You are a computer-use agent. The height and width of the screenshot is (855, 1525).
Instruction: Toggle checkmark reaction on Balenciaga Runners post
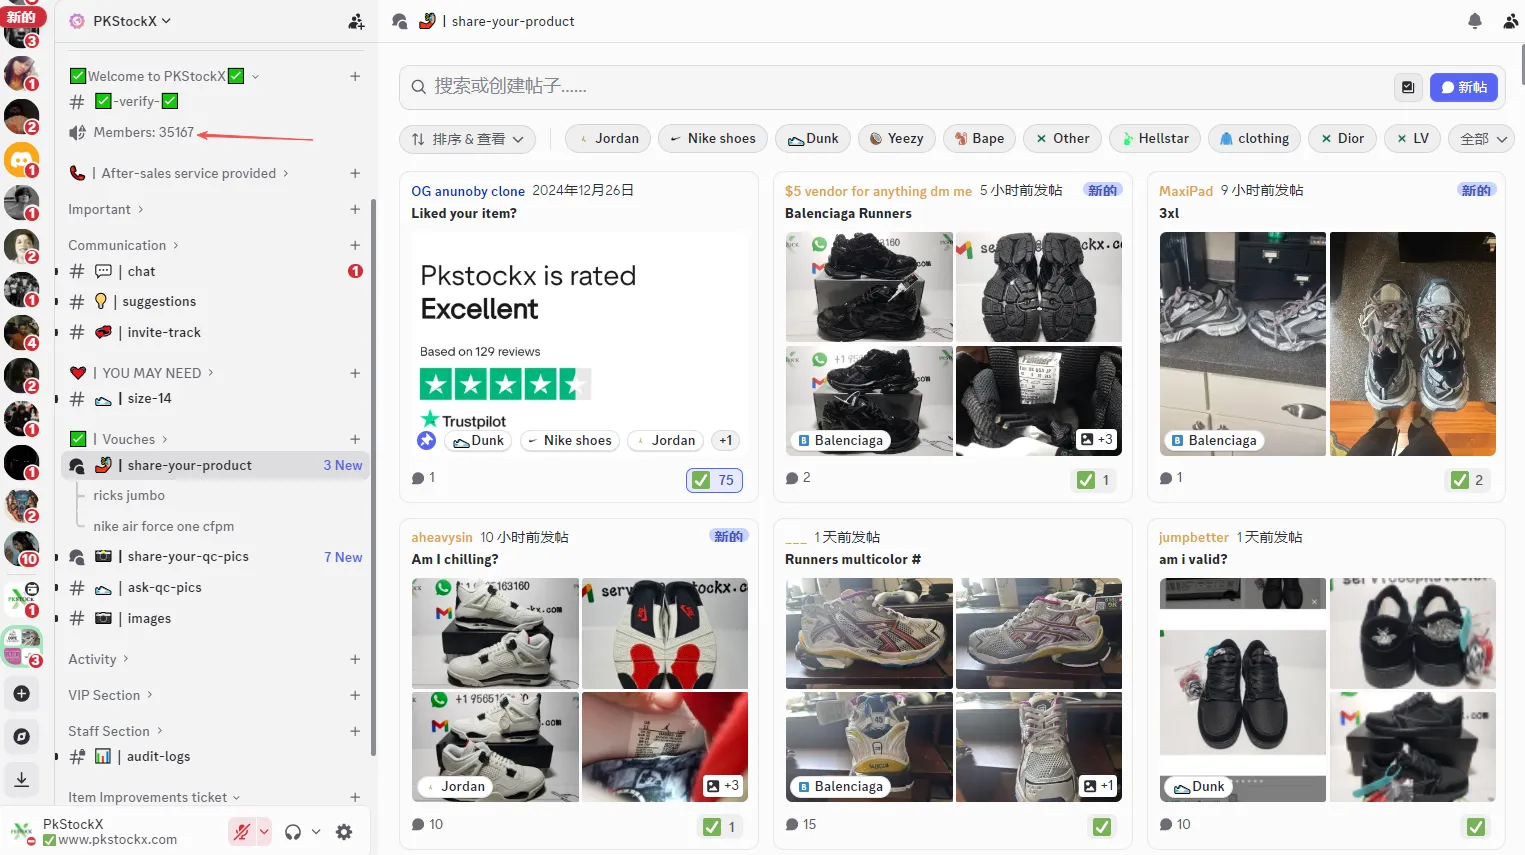(1094, 480)
